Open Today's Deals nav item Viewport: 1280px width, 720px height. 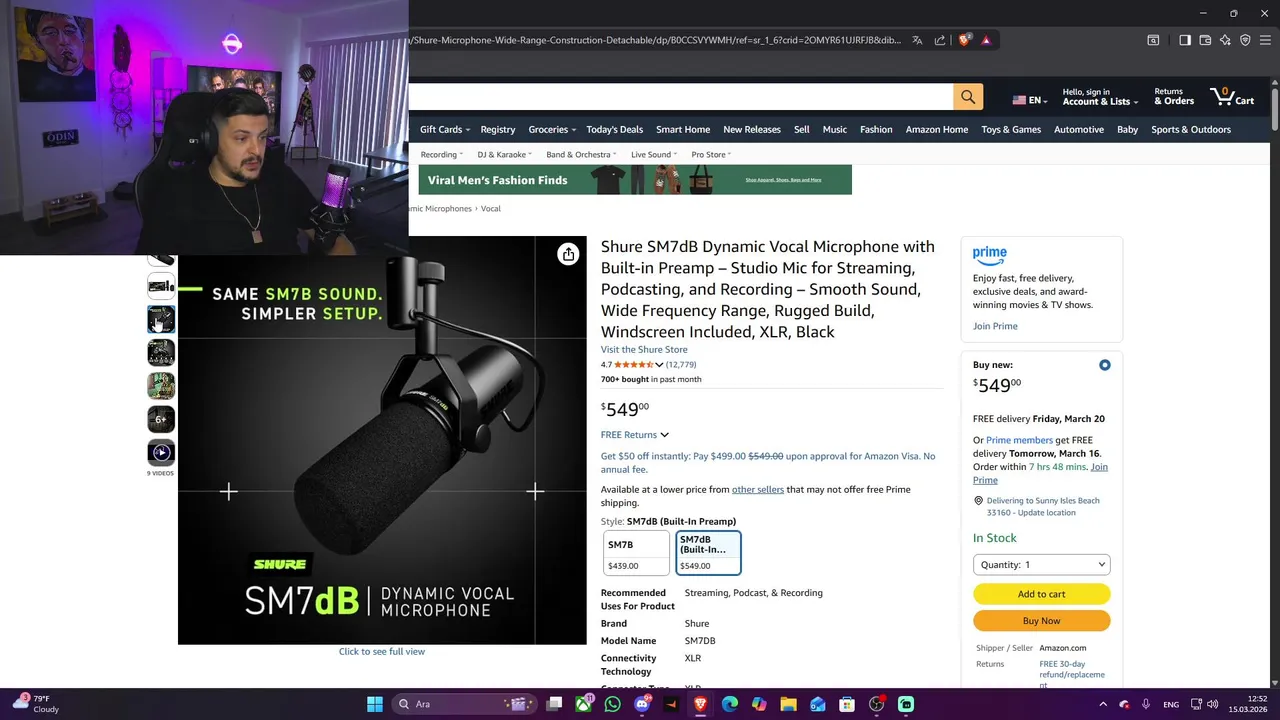coord(614,129)
